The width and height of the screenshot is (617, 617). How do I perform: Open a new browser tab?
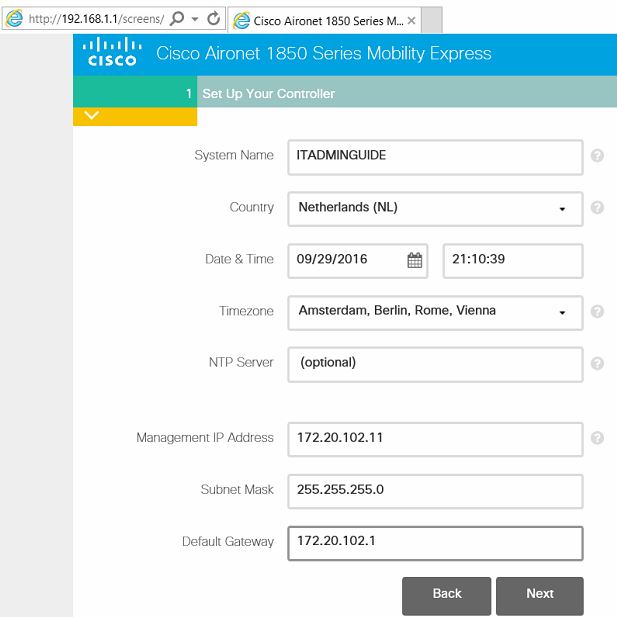coord(432,20)
